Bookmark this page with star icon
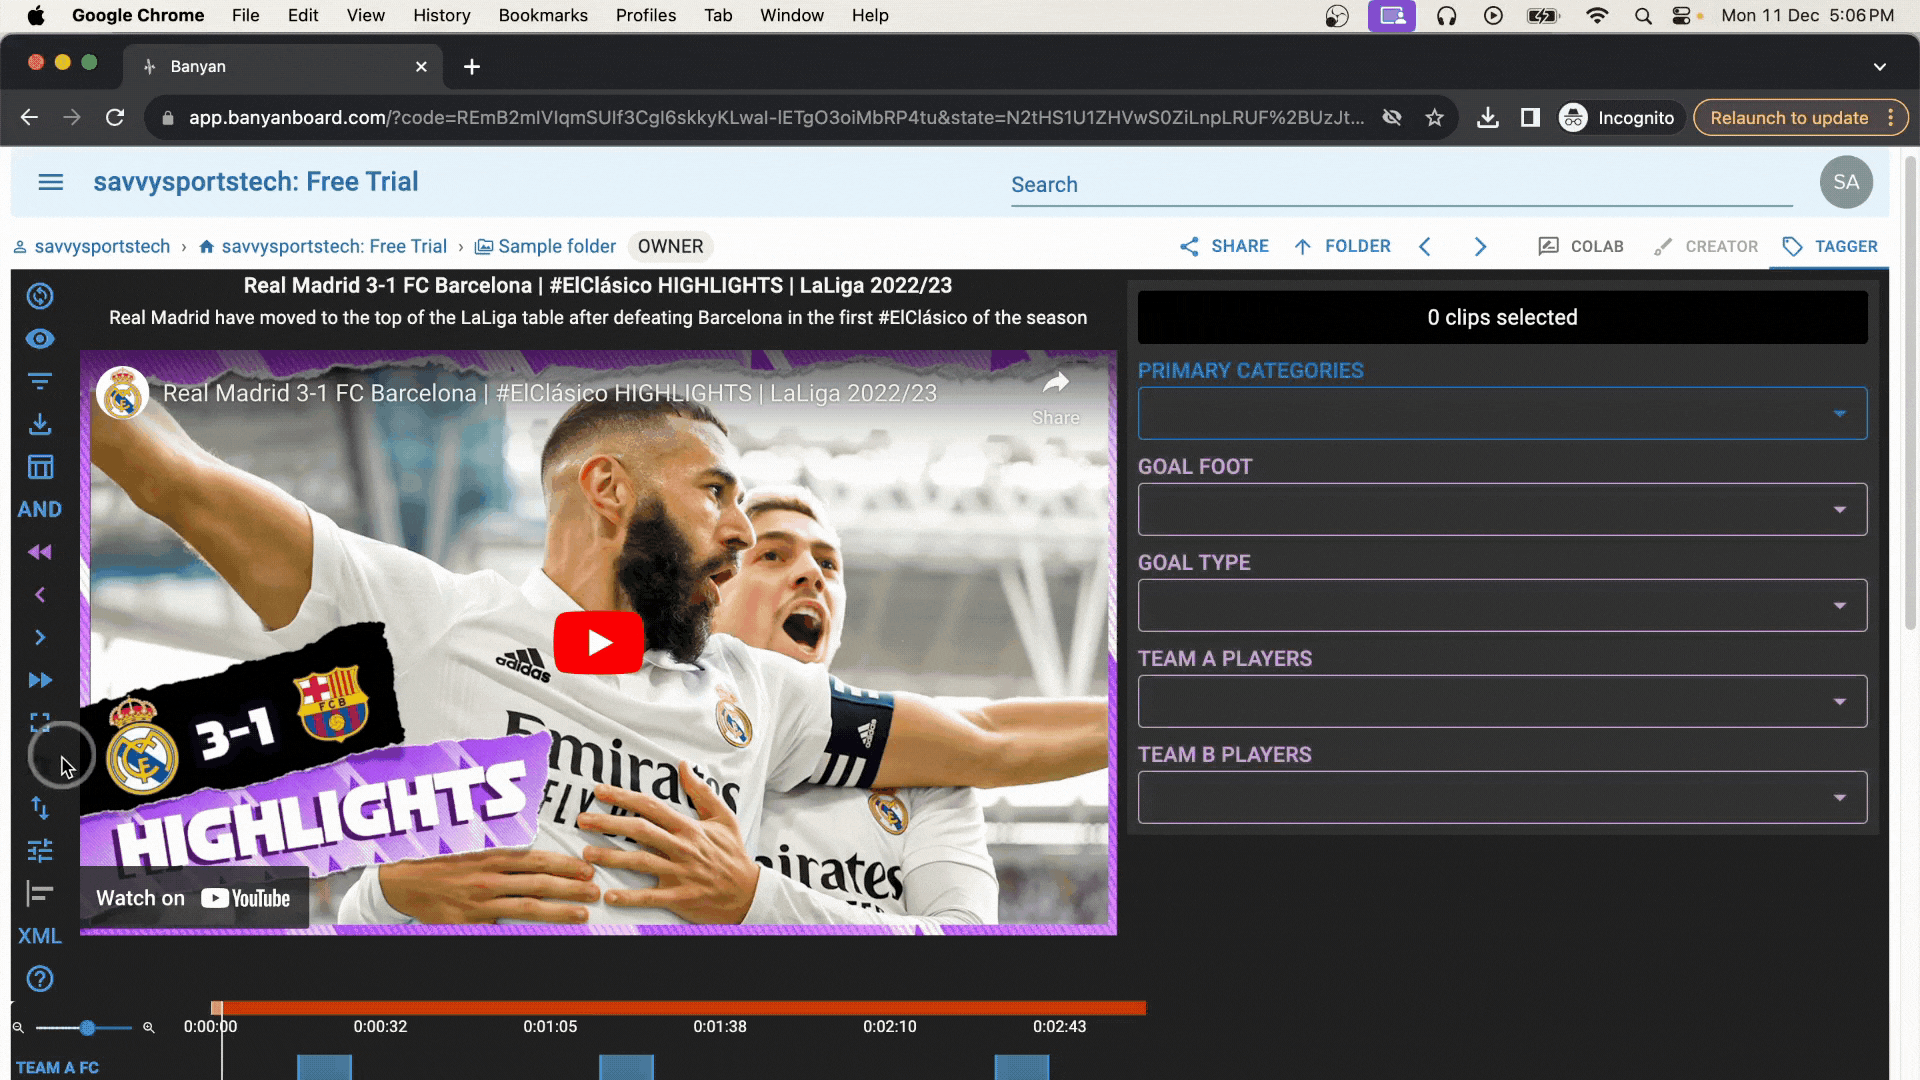 tap(1434, 118)
